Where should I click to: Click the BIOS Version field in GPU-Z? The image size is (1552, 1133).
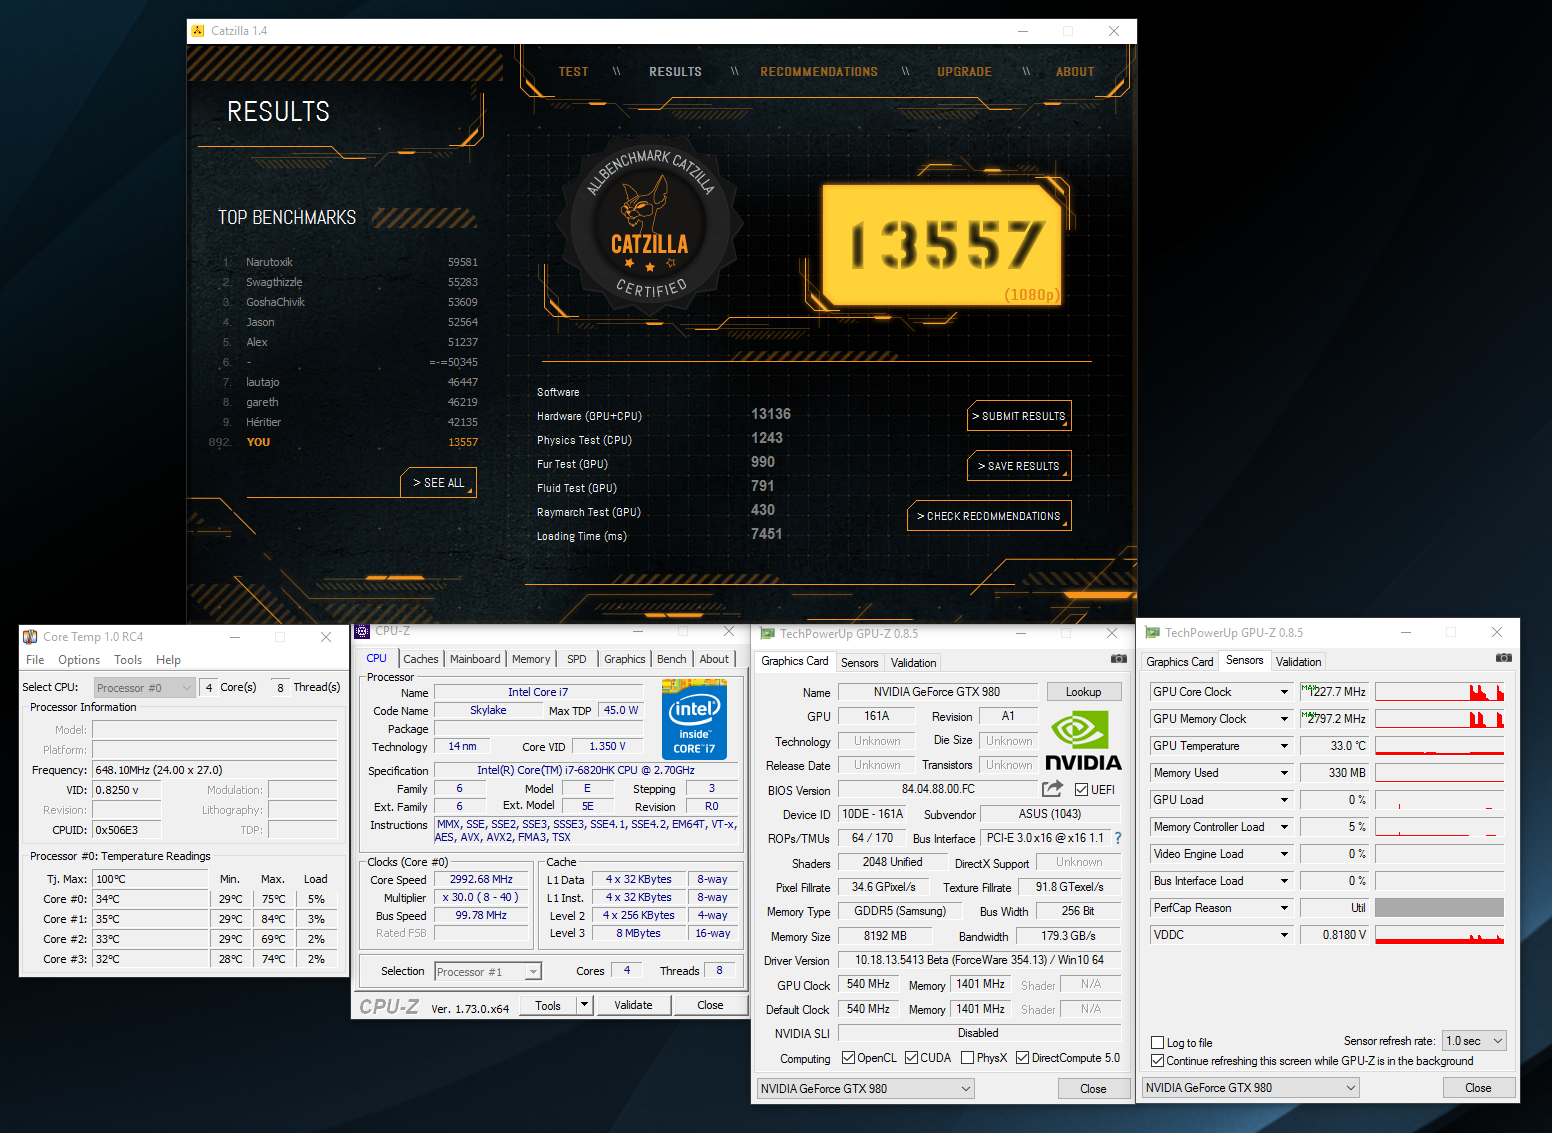[x=938, y=789]
